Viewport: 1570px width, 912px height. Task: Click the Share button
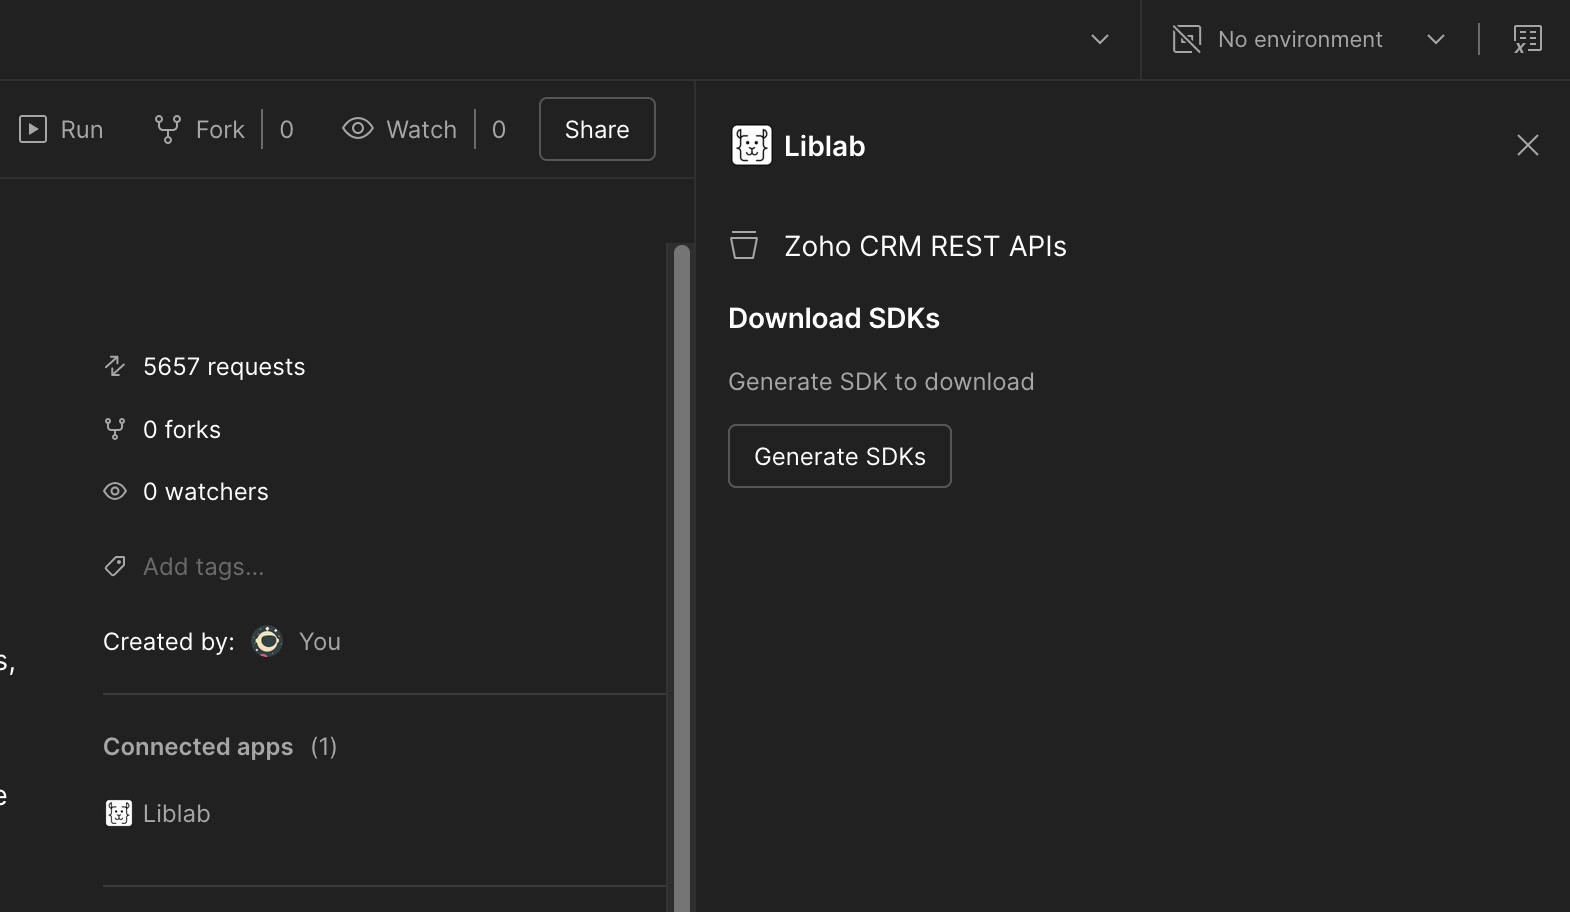pyautogui.click(x=597, y=129)
